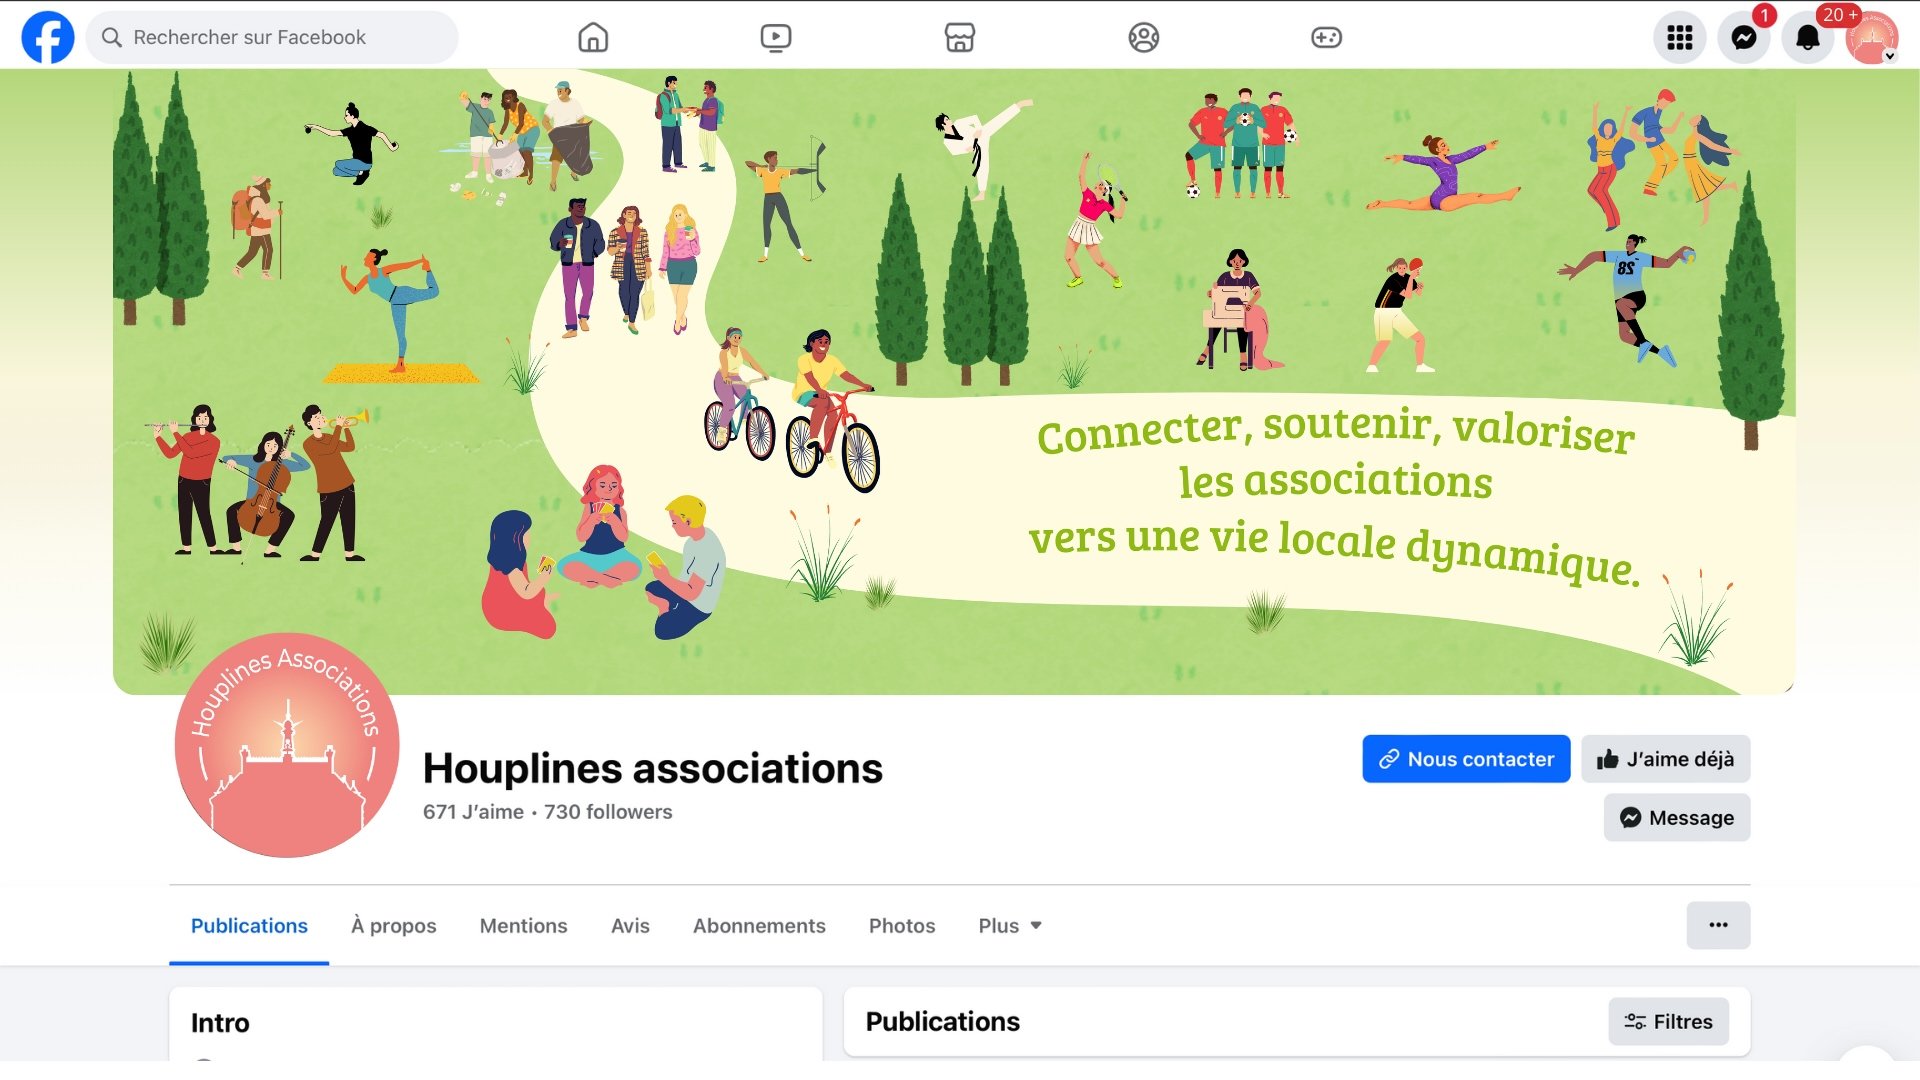Toggle the J'aime déjà like button
The width and height of the screenshot is (1920, 1080).
click(x=1666, y=759)
